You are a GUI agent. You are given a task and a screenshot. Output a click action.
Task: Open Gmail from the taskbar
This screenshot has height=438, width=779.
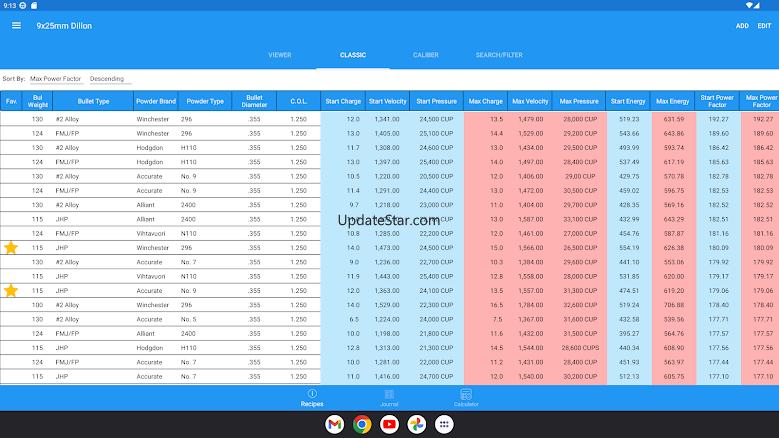coord(335,425)
